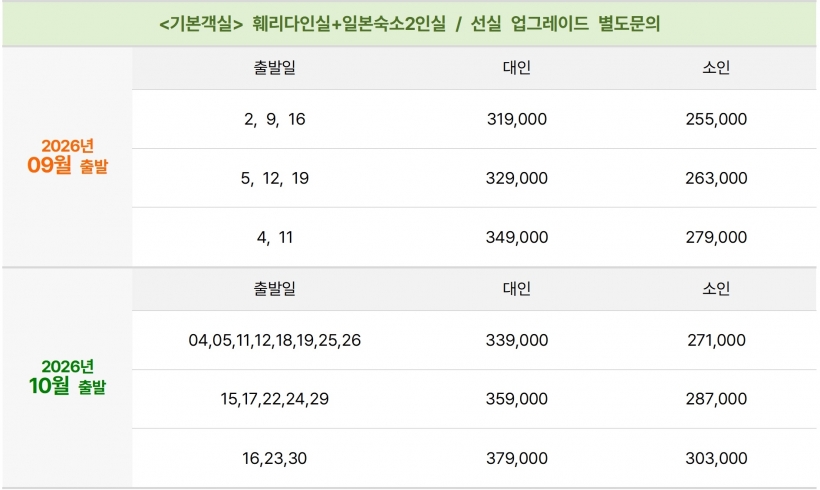Screen dimensions: 820x490
Task: Select departure dates 16,23,30
Action: [x=275, y=459]
